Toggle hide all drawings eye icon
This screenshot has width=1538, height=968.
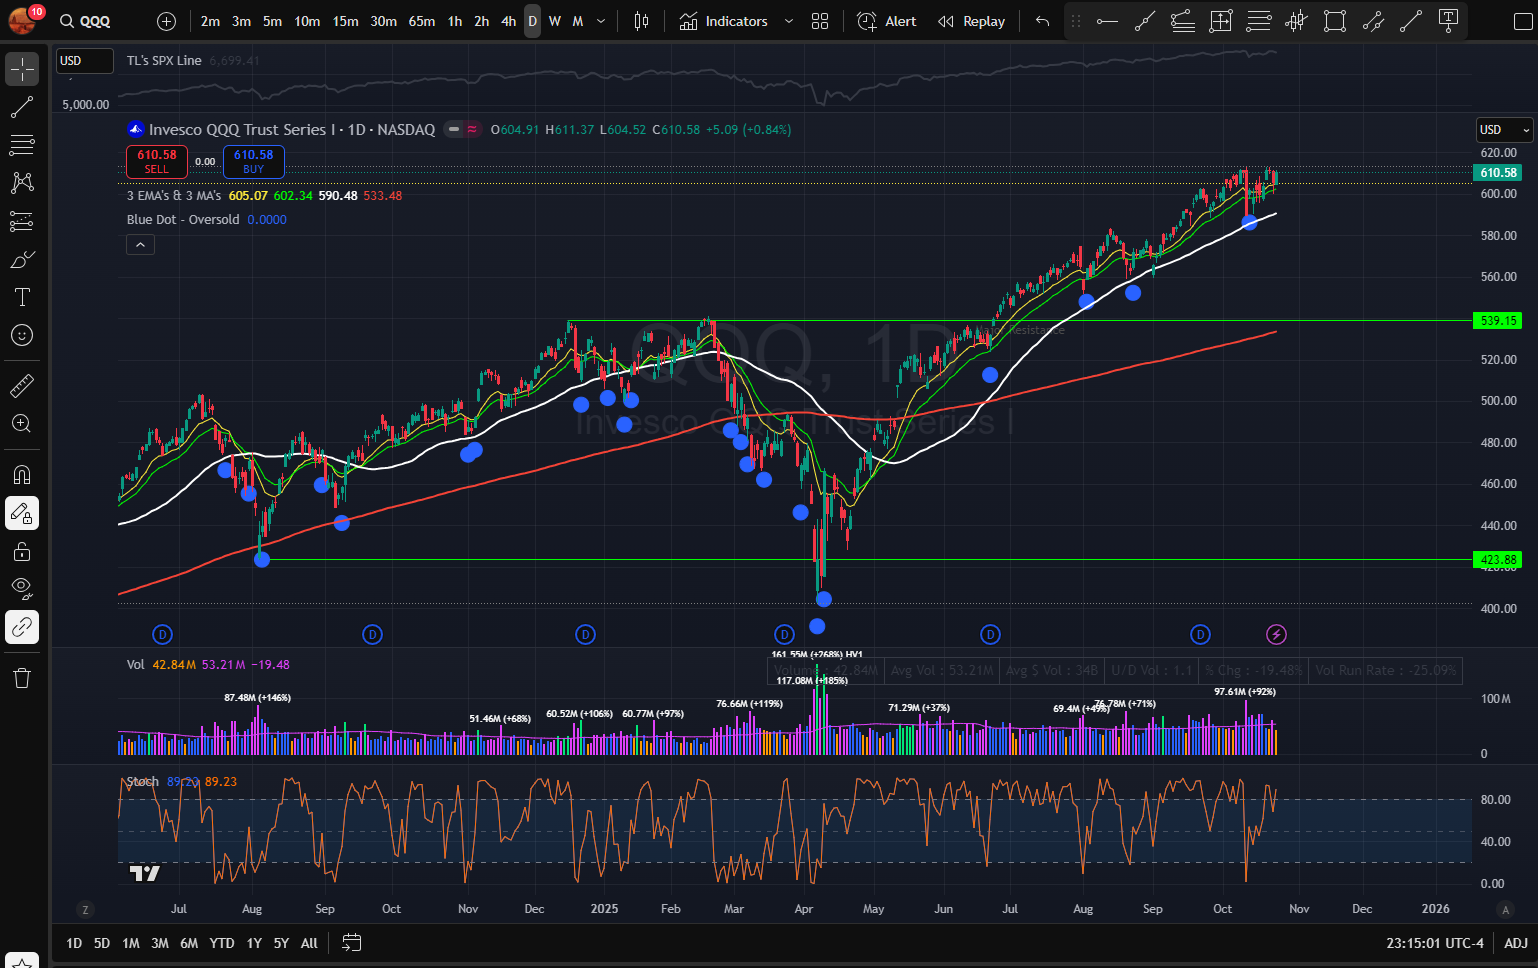[22, 589]
